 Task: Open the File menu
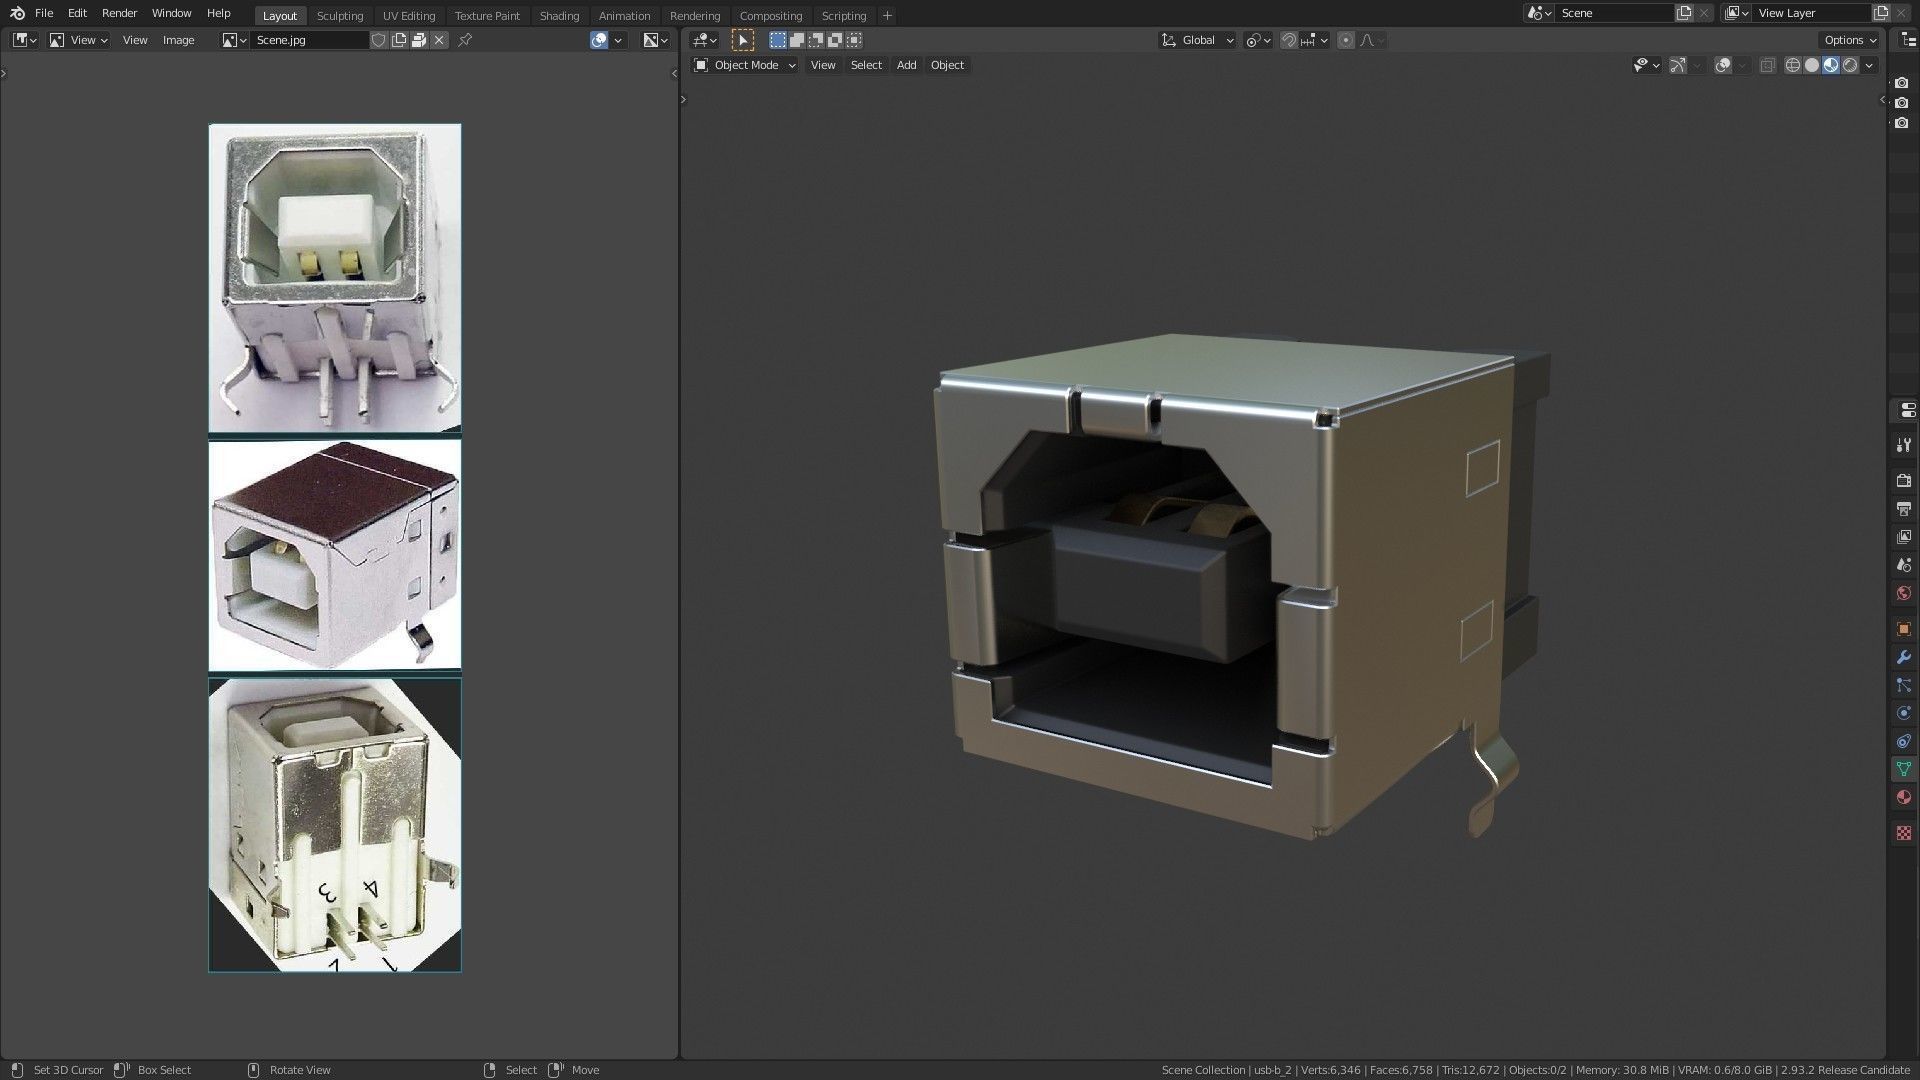[x=44, y=13]
